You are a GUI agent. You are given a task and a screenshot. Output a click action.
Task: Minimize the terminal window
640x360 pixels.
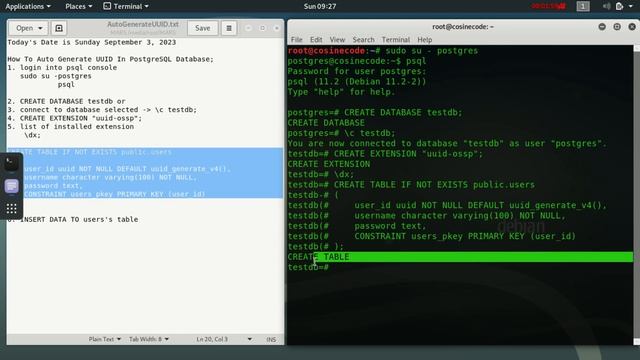602,27
